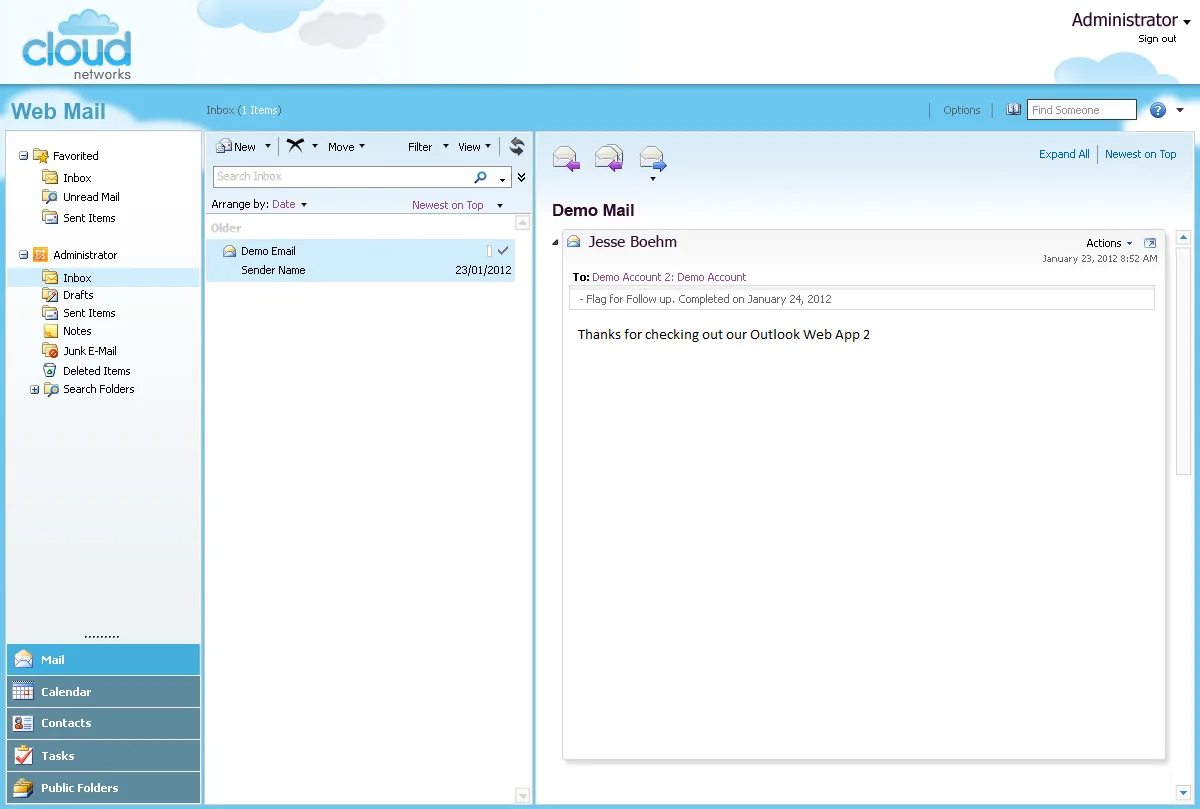This screenshot has height=809, width=1200.
Task: Open the New item dropdown arrow
Action: coord(267,147)
